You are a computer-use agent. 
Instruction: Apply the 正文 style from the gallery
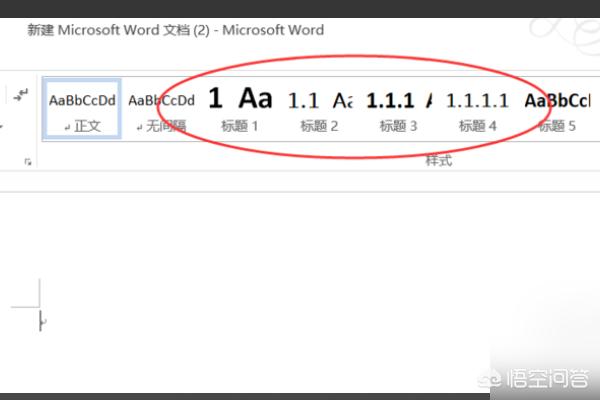pos(82,110)
